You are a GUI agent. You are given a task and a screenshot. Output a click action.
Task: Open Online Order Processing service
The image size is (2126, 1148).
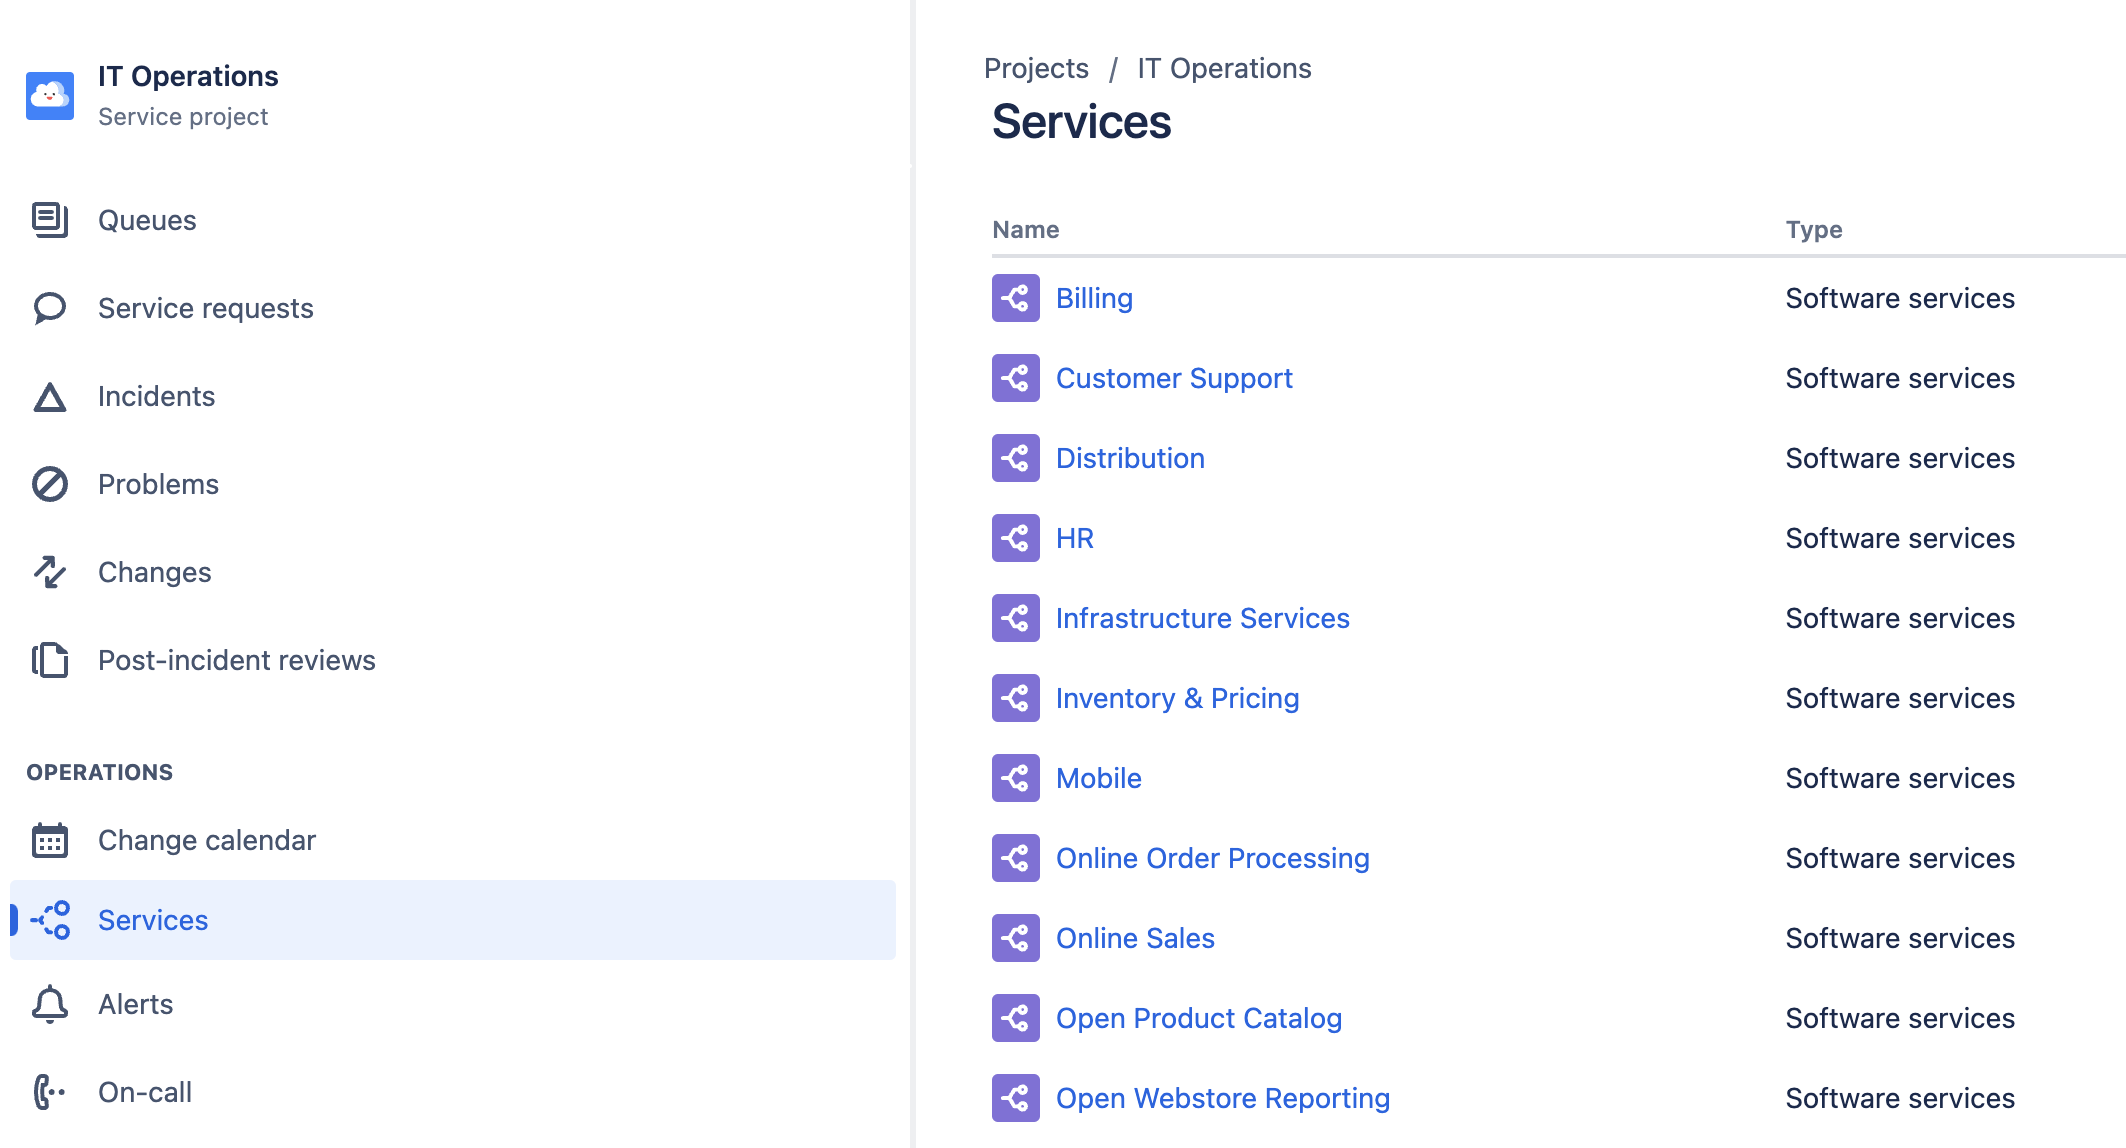[1213, 858]
